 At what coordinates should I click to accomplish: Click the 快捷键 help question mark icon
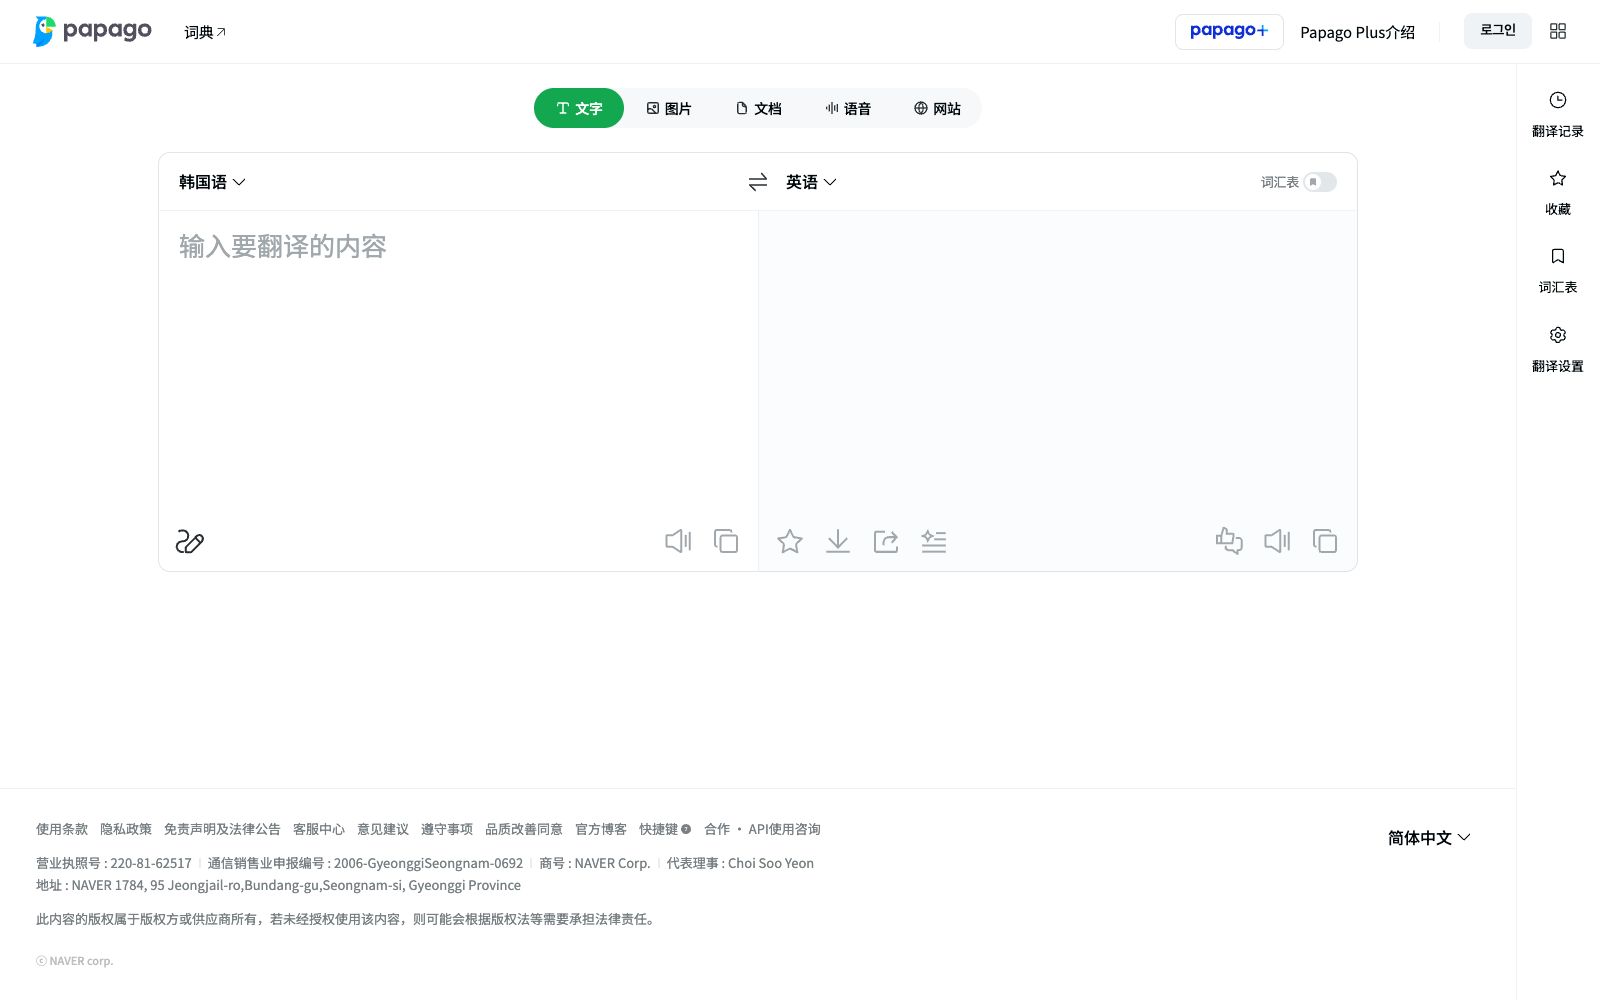pyautogui.click(x=686, y=829)
